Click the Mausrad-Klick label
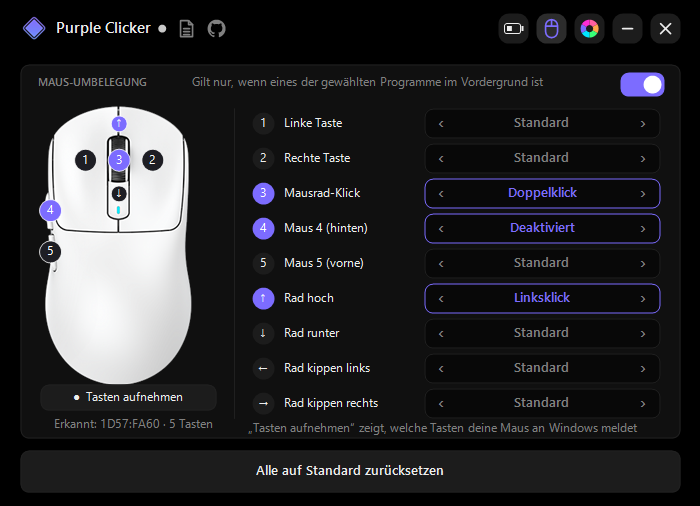The width and height of the screenshot is (700, 506). coord(322,193)
